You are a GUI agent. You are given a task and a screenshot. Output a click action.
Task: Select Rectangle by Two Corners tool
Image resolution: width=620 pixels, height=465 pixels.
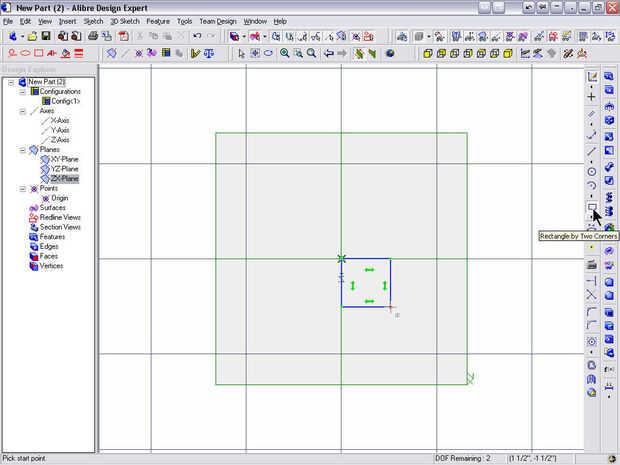pos(592,207)
